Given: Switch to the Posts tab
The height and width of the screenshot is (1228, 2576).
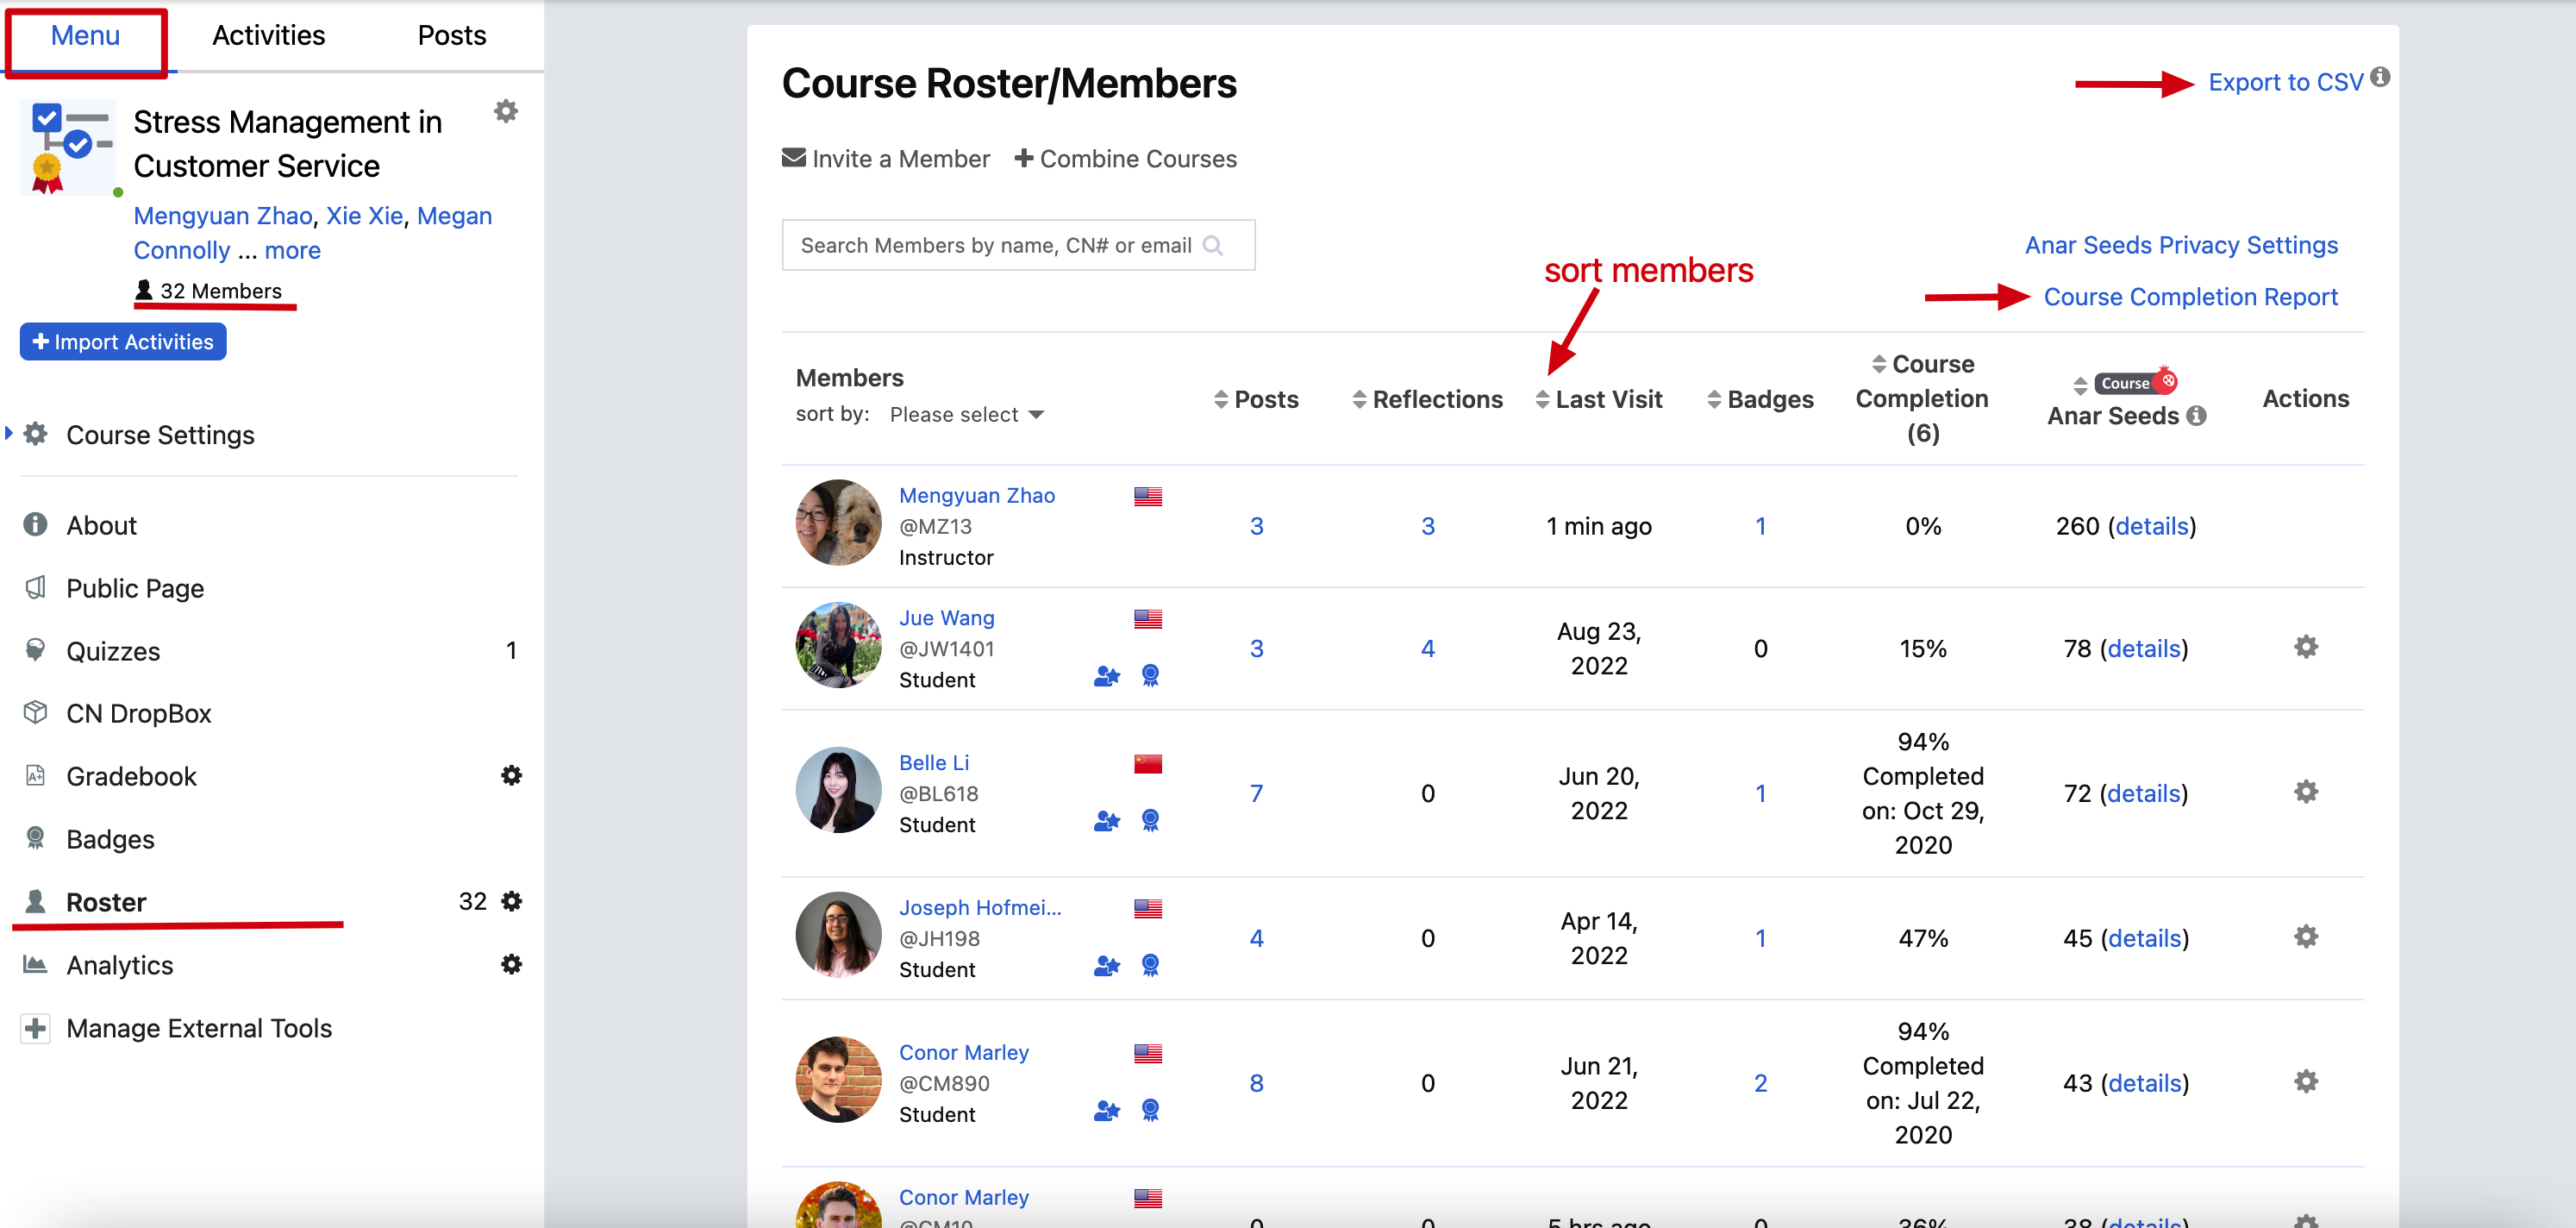Looking at the screenshot, I should pos(451,36).
